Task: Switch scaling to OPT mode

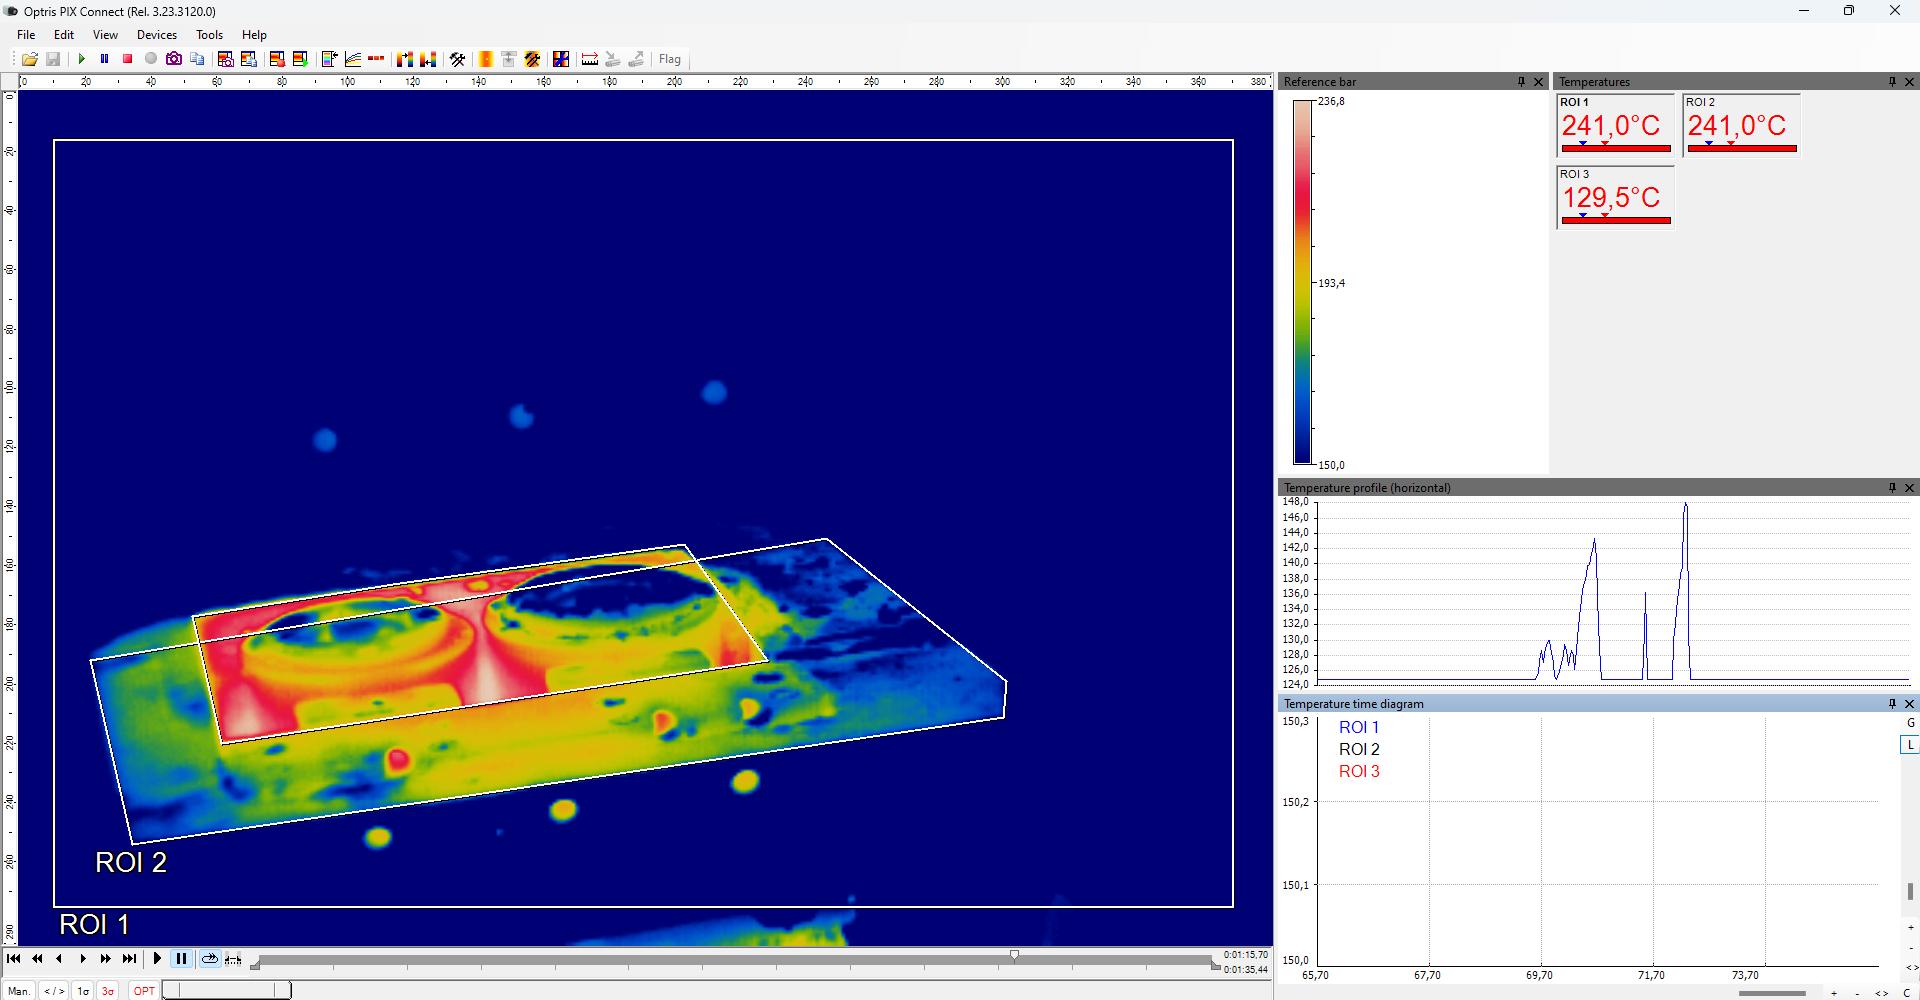Action: (x=143, y=991)
